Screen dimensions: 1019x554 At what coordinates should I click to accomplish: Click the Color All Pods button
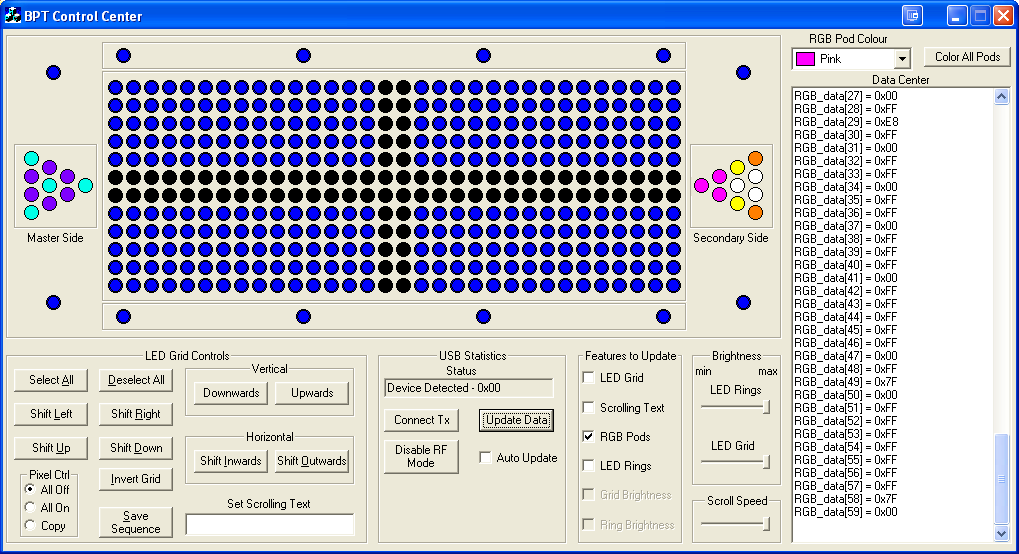(967, 57)
